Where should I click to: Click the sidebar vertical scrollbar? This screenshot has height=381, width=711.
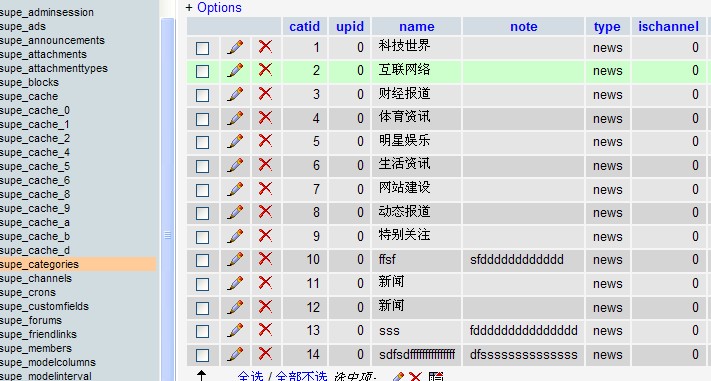pos(167,200)
